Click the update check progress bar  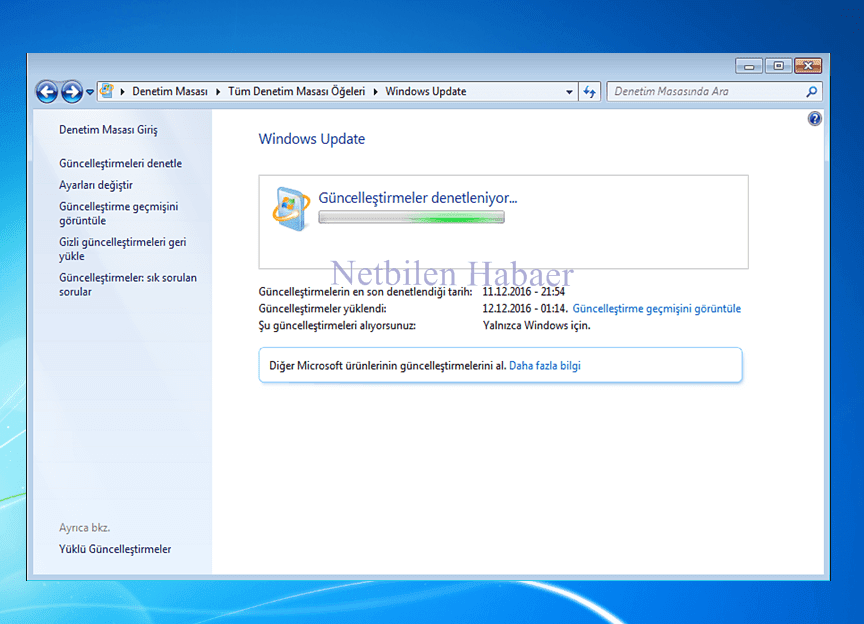[x=411, y=218]
